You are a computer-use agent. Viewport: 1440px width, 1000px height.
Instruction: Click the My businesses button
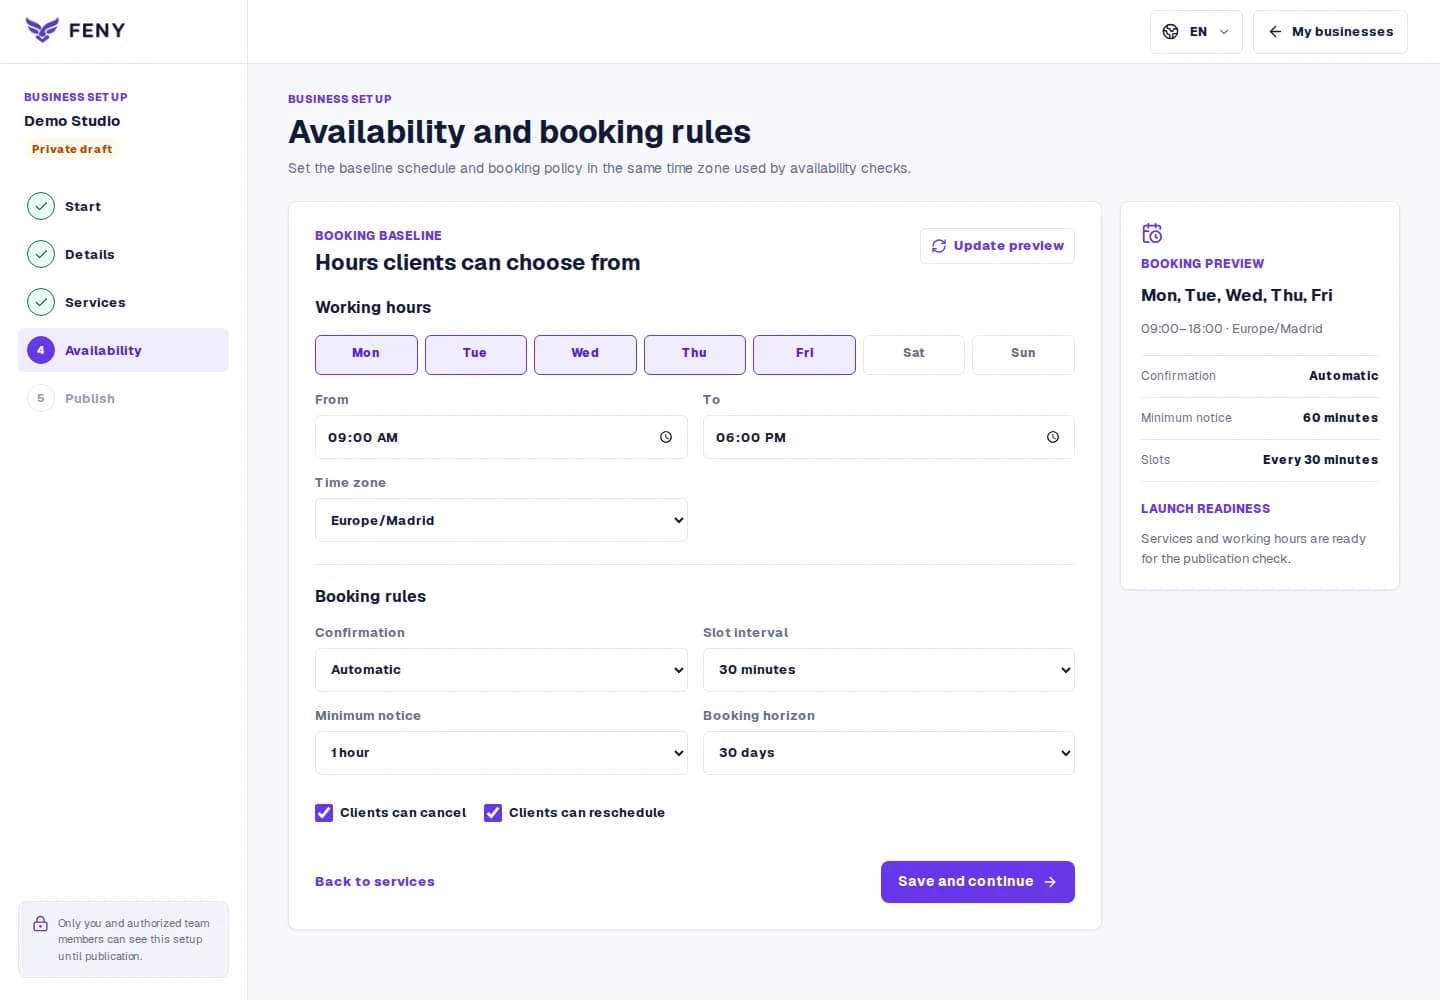1330,32
